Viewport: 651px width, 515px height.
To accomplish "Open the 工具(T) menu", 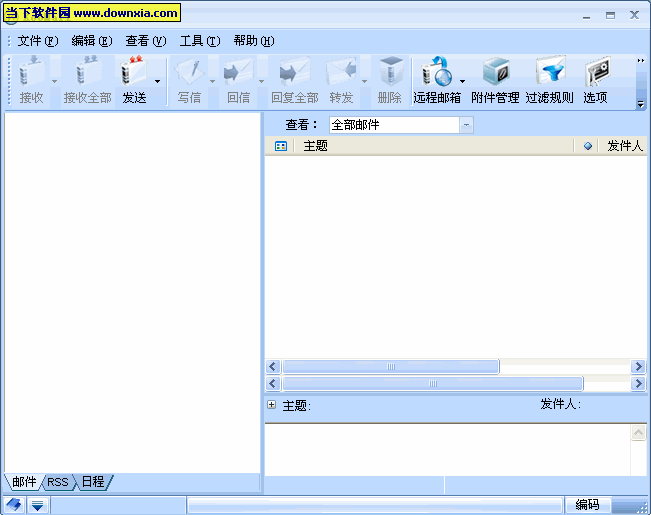I will point(198,41).
